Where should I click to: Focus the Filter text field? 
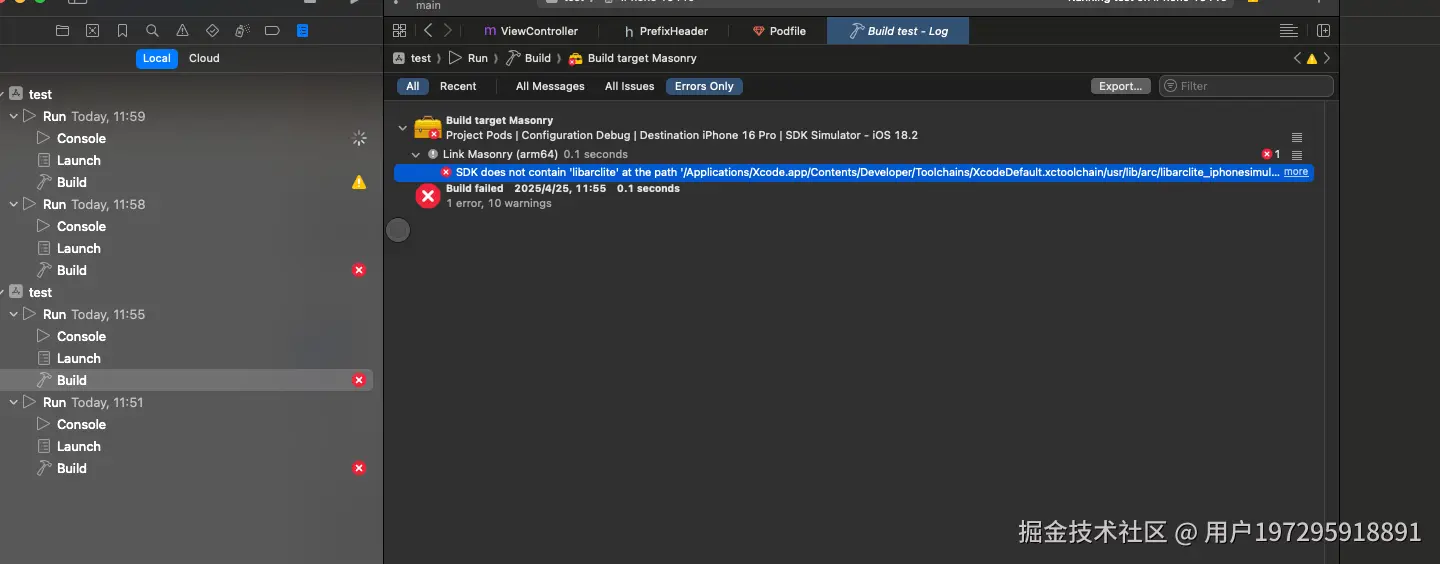pyautogui.click(x=1246, y=86)
